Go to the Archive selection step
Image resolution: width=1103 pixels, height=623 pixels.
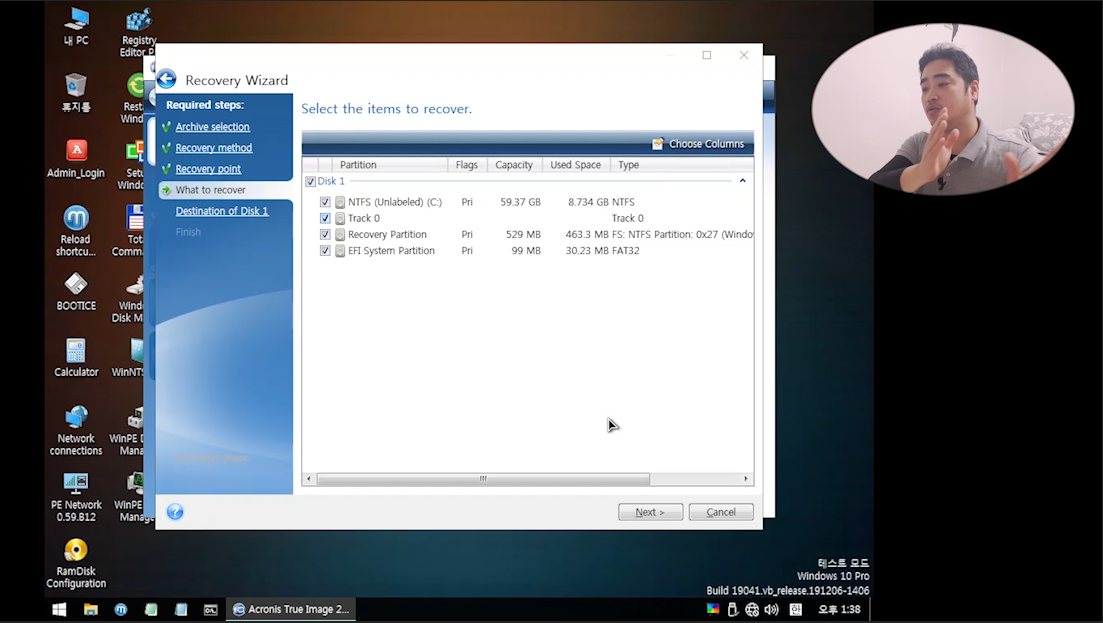212,127
